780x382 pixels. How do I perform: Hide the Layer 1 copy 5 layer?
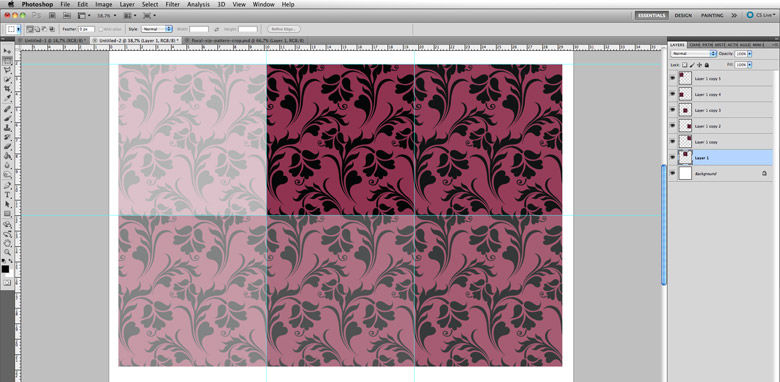pos(673,78)
